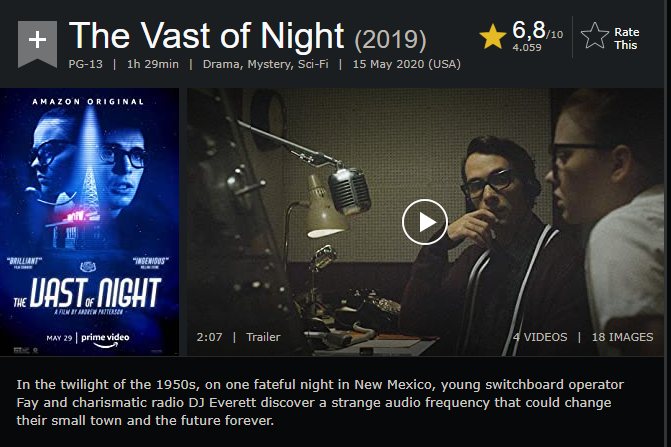Play the trailer video
671x447 pixels.
[x=424, y=222]
